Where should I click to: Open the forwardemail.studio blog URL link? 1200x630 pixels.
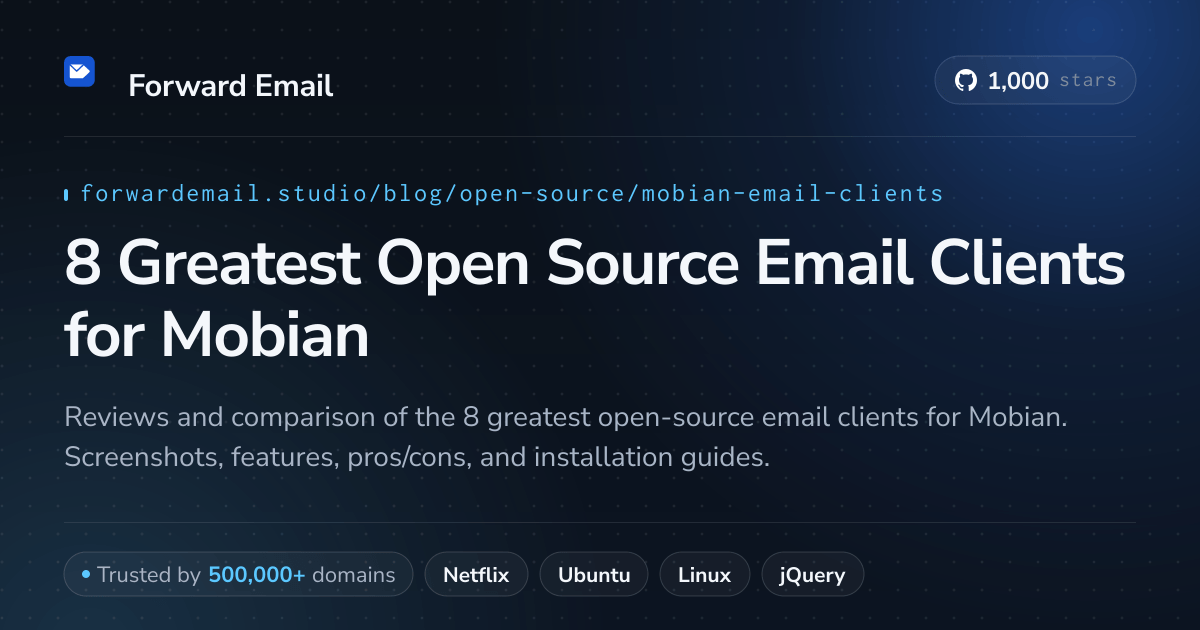(511, 193)
